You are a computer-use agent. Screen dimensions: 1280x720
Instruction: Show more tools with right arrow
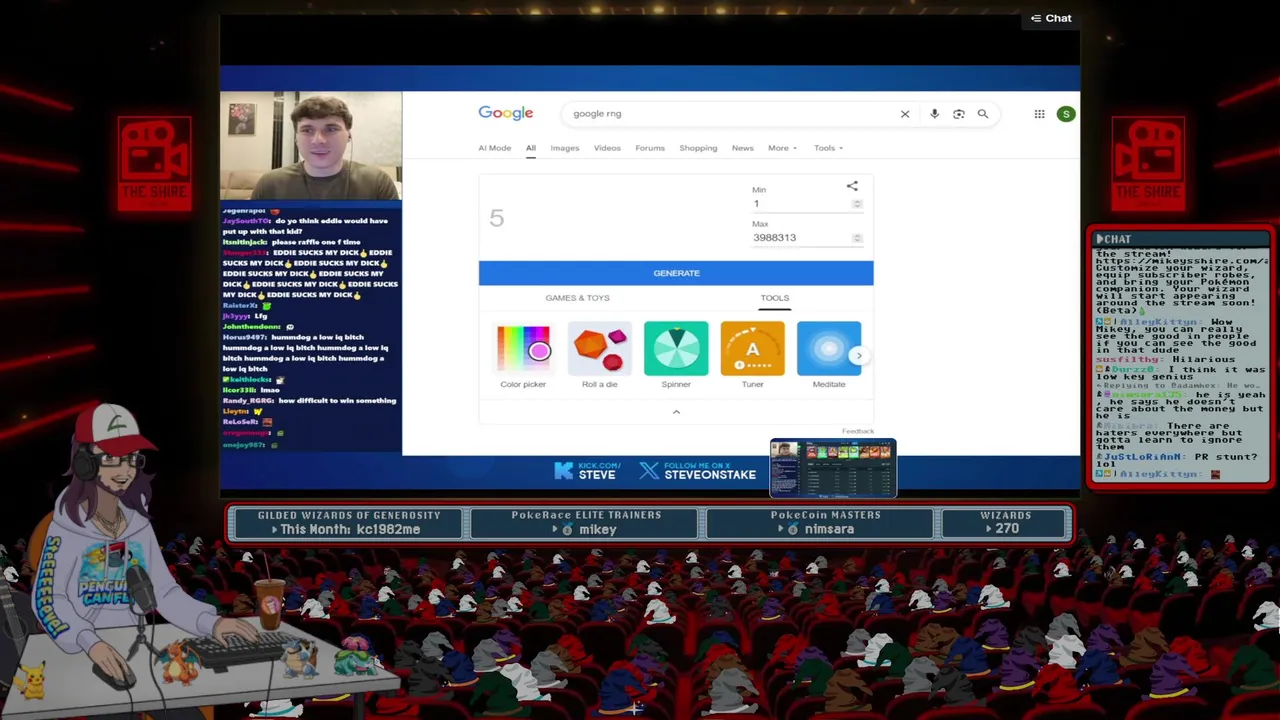click(858, 356)
